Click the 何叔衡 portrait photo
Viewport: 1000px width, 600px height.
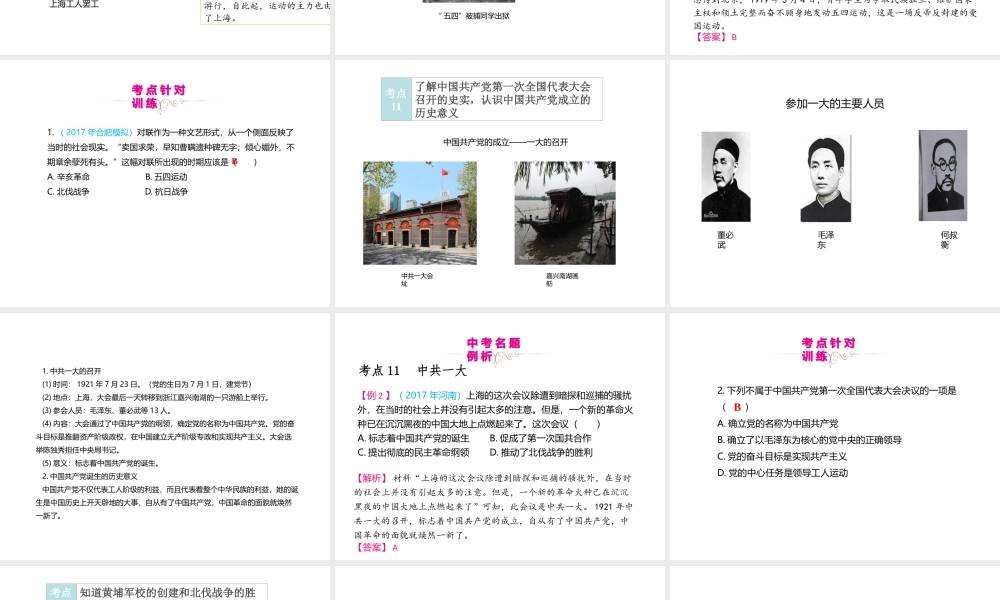click(943, 175)
